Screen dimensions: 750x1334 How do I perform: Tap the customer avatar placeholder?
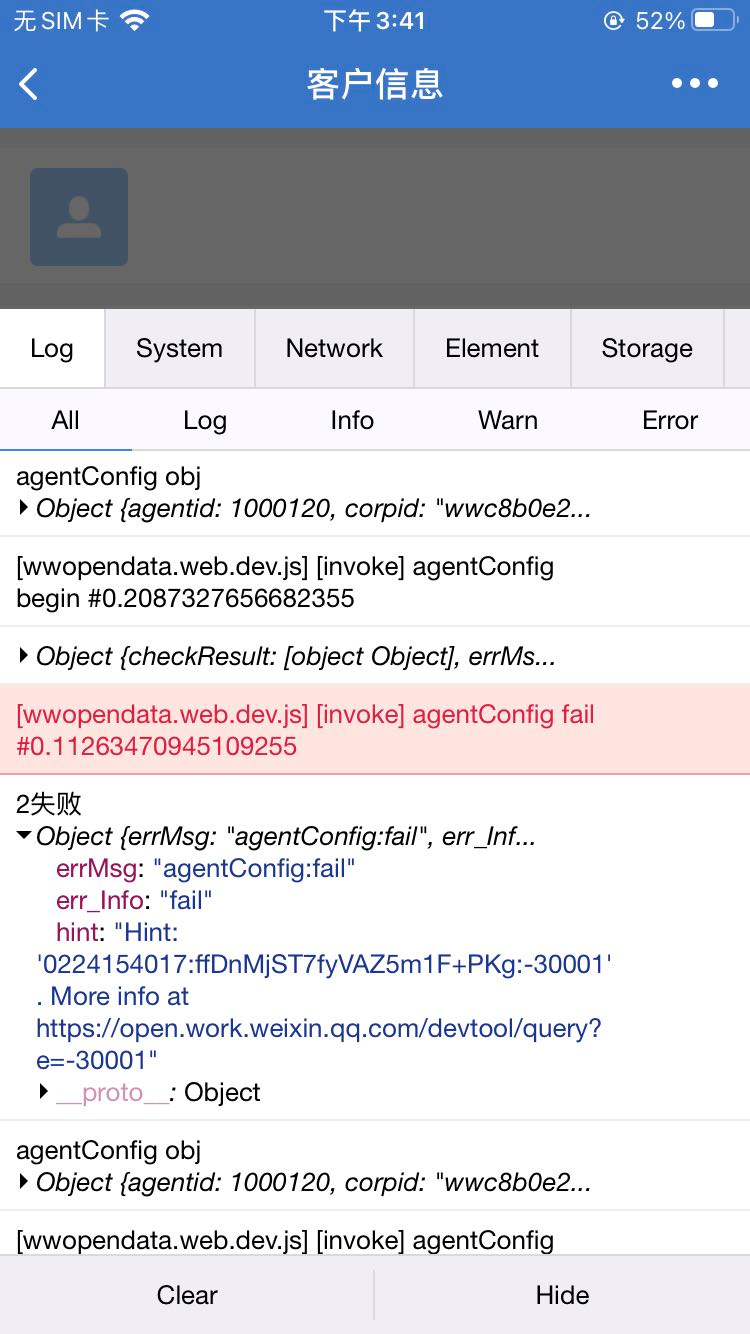[79, 217]
